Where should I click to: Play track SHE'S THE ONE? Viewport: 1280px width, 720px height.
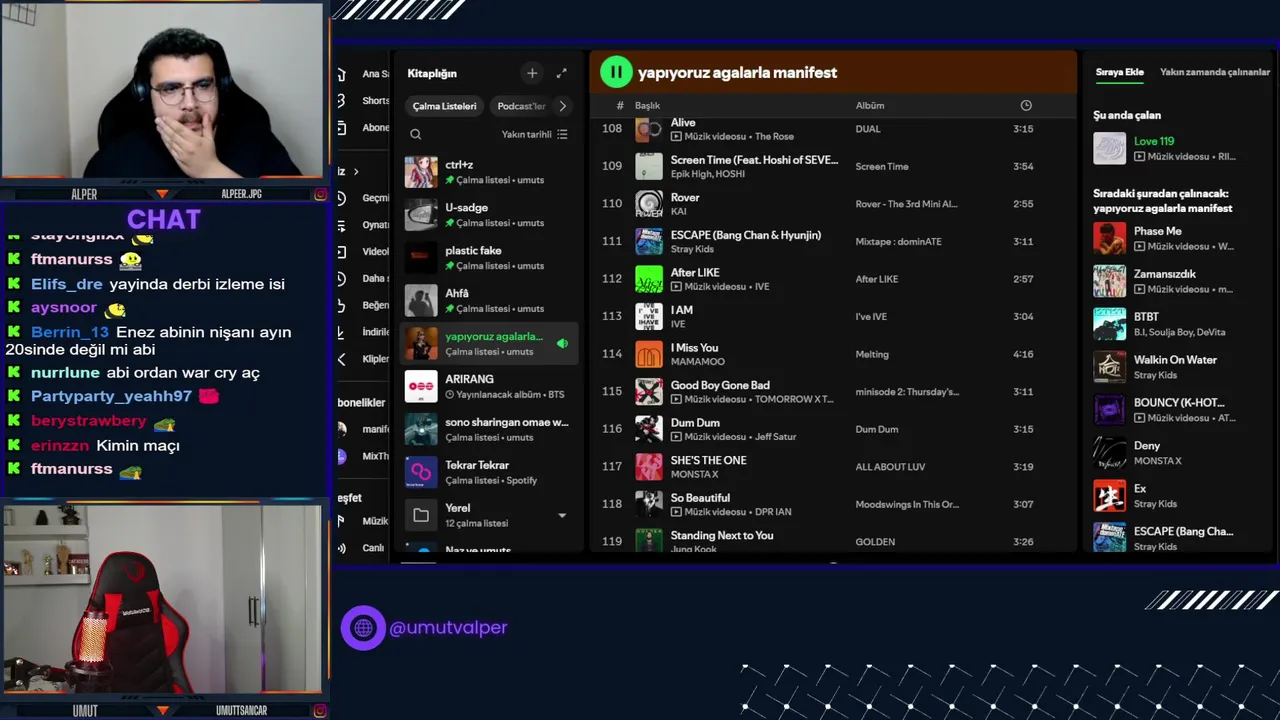tap(832, 466)
